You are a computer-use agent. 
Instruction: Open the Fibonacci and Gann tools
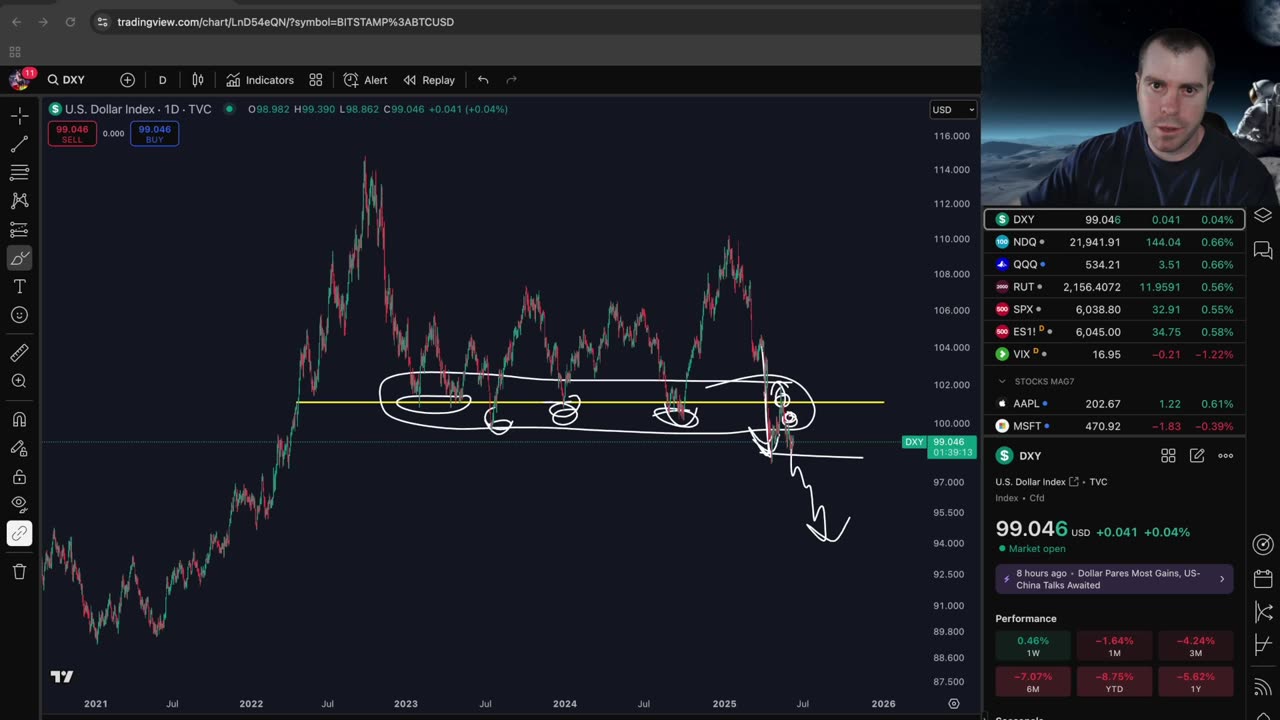(19, 173)
